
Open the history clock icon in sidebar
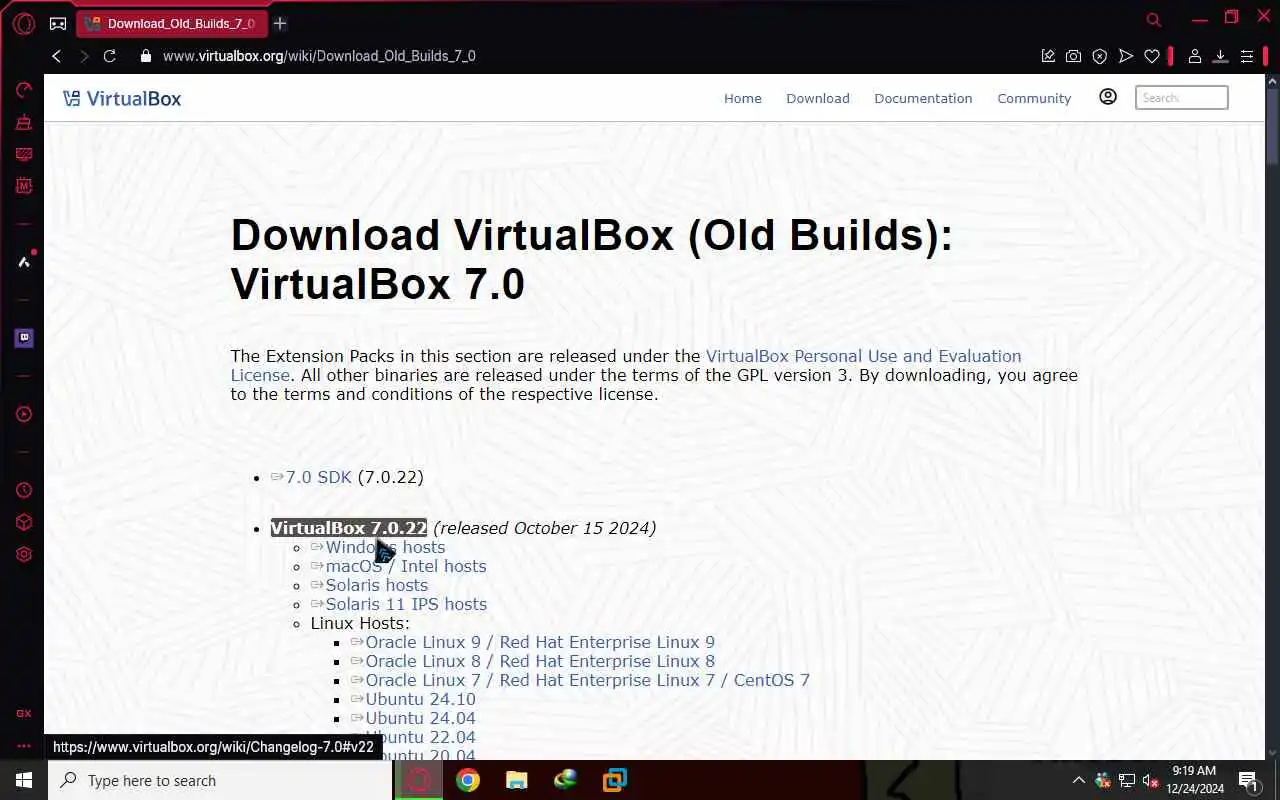24,490
